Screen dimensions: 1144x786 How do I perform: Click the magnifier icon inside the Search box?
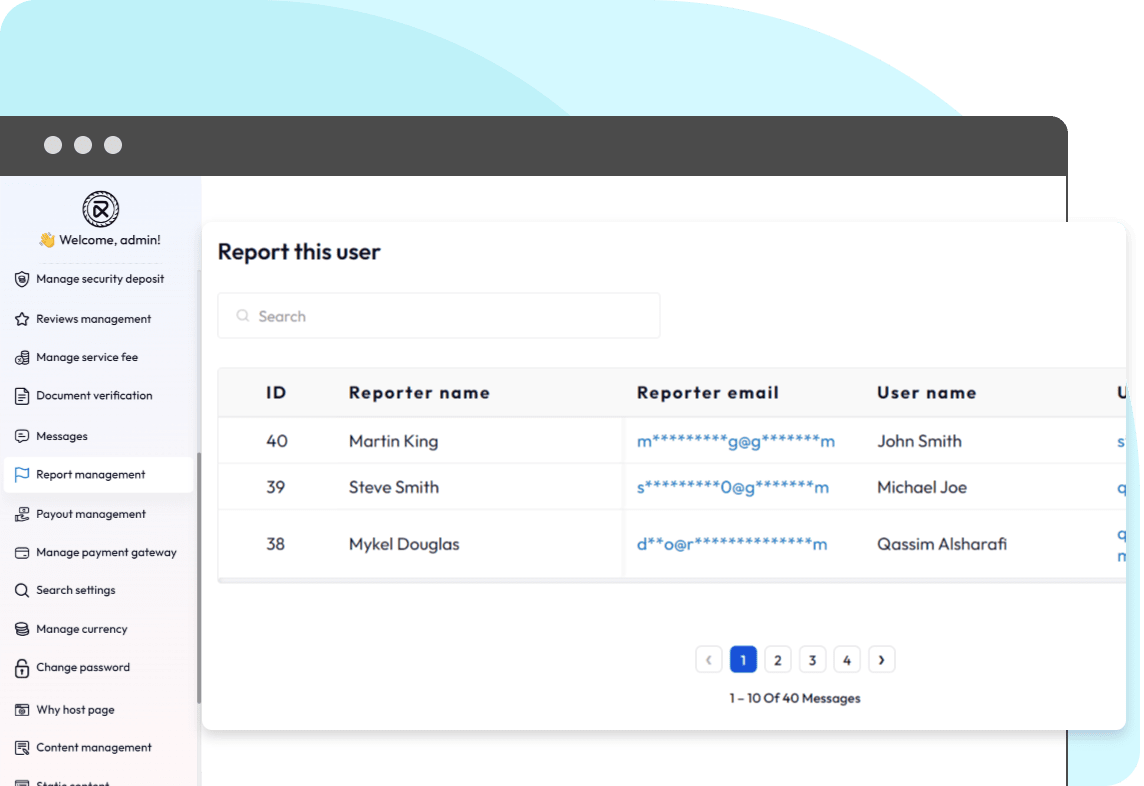(x=243, y=315)
